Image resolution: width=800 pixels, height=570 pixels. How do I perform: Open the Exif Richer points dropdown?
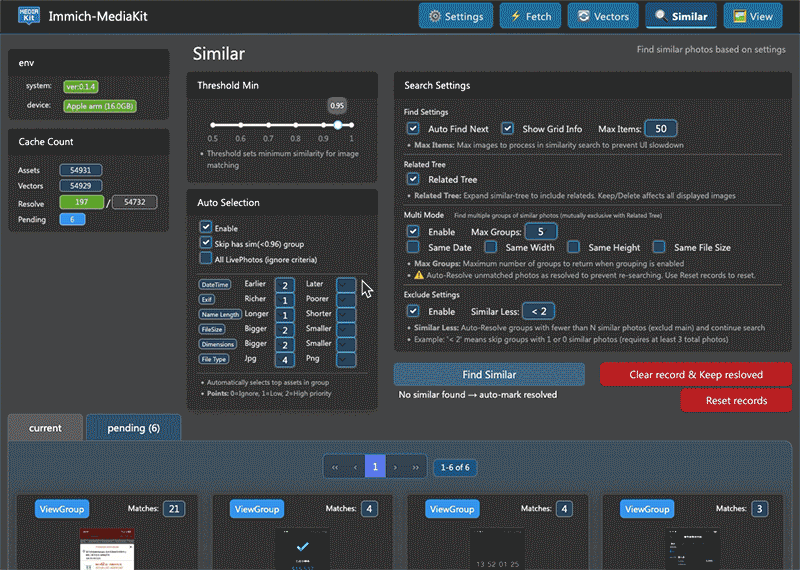285,300
